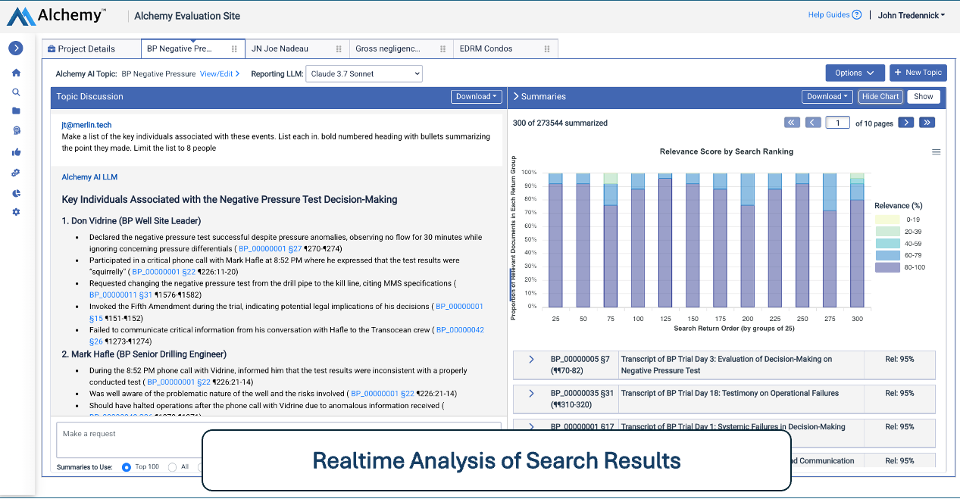The image size is (960, 502).
Task: Open the Help Guides link
Action: coord(829,15)
